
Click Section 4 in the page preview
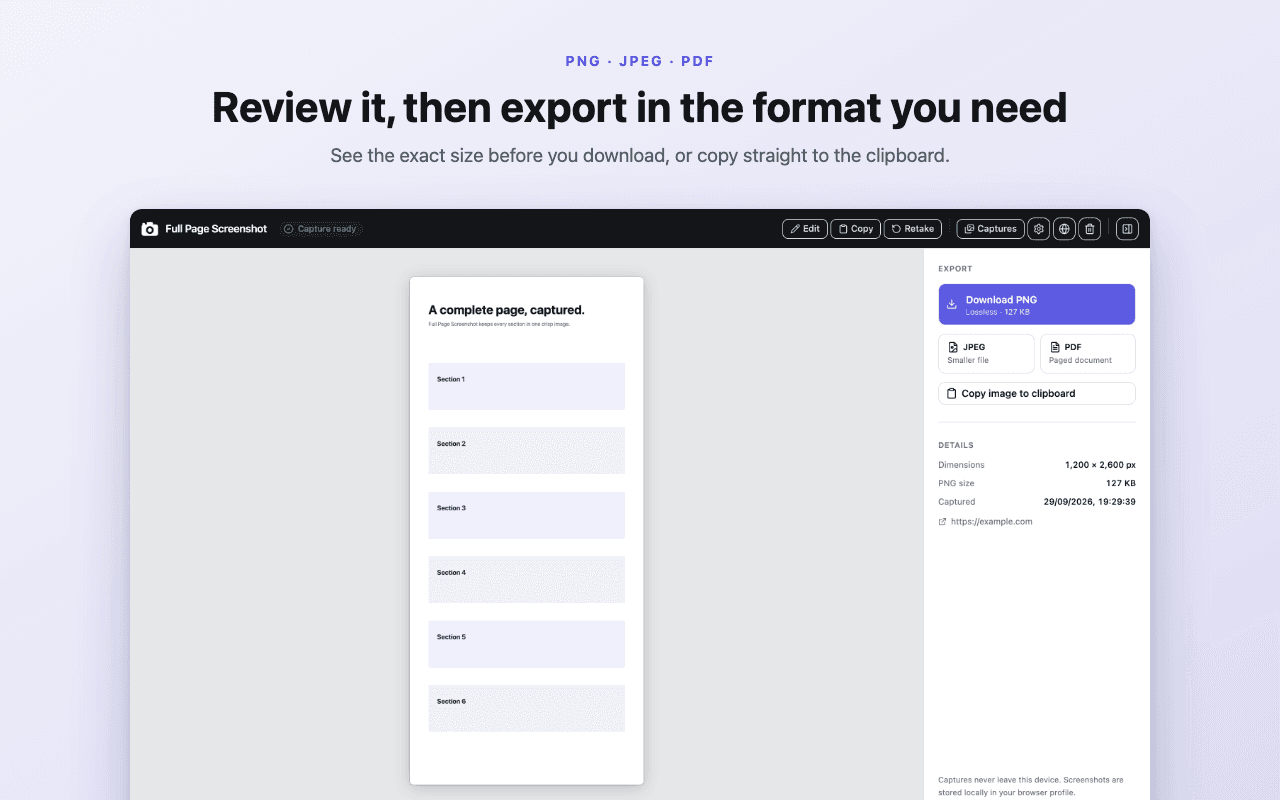point(527,579)
